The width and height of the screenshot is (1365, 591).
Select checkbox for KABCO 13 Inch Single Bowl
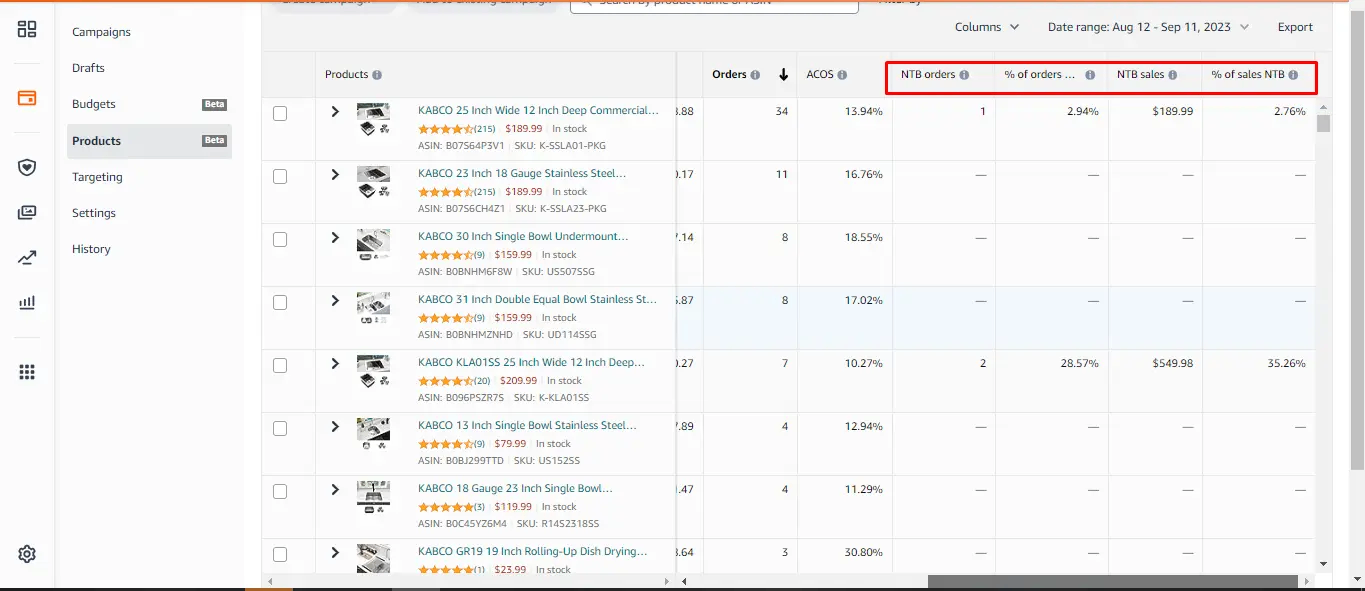click(x=280, y=428)
